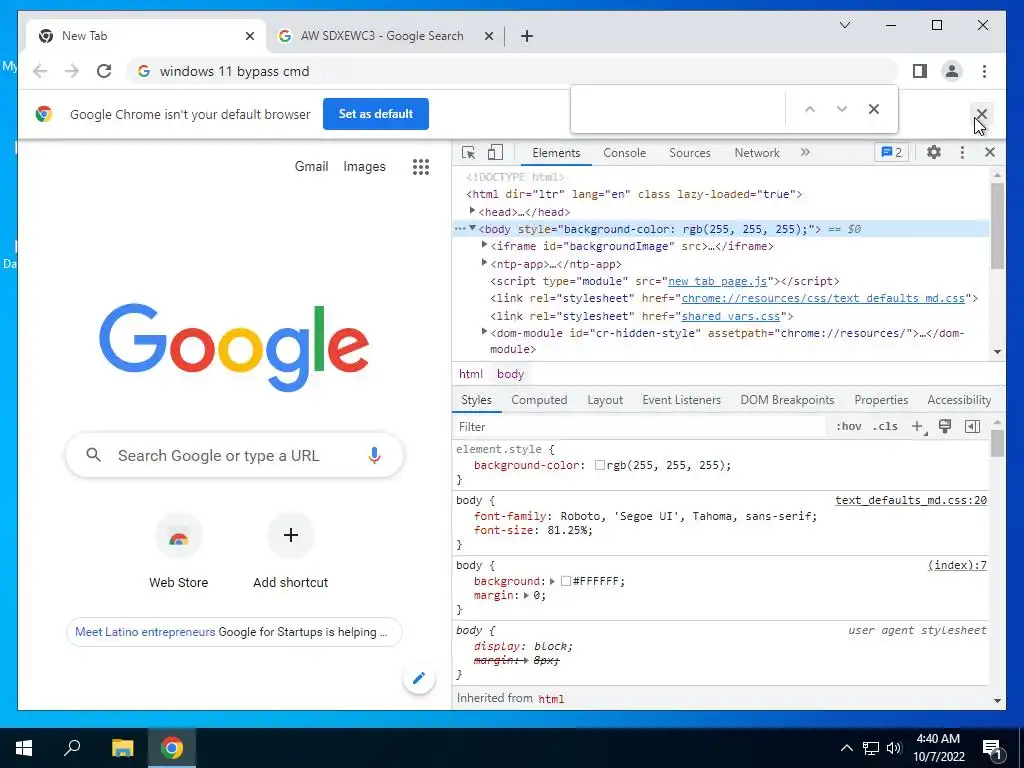The height and width of the screenshot is (768, 1024).
Task: Toggle the .cls class editor
Action: [x=885, y=426]
